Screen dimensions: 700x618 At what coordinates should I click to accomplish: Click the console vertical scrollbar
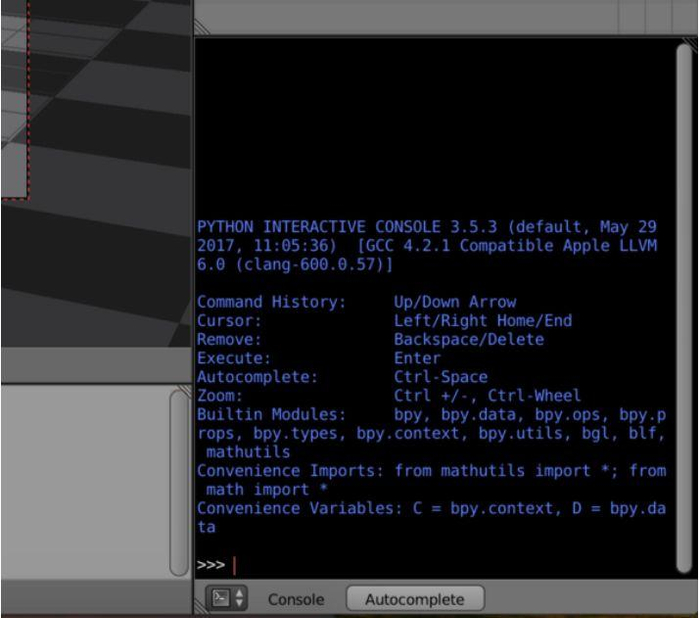[683, 308]
